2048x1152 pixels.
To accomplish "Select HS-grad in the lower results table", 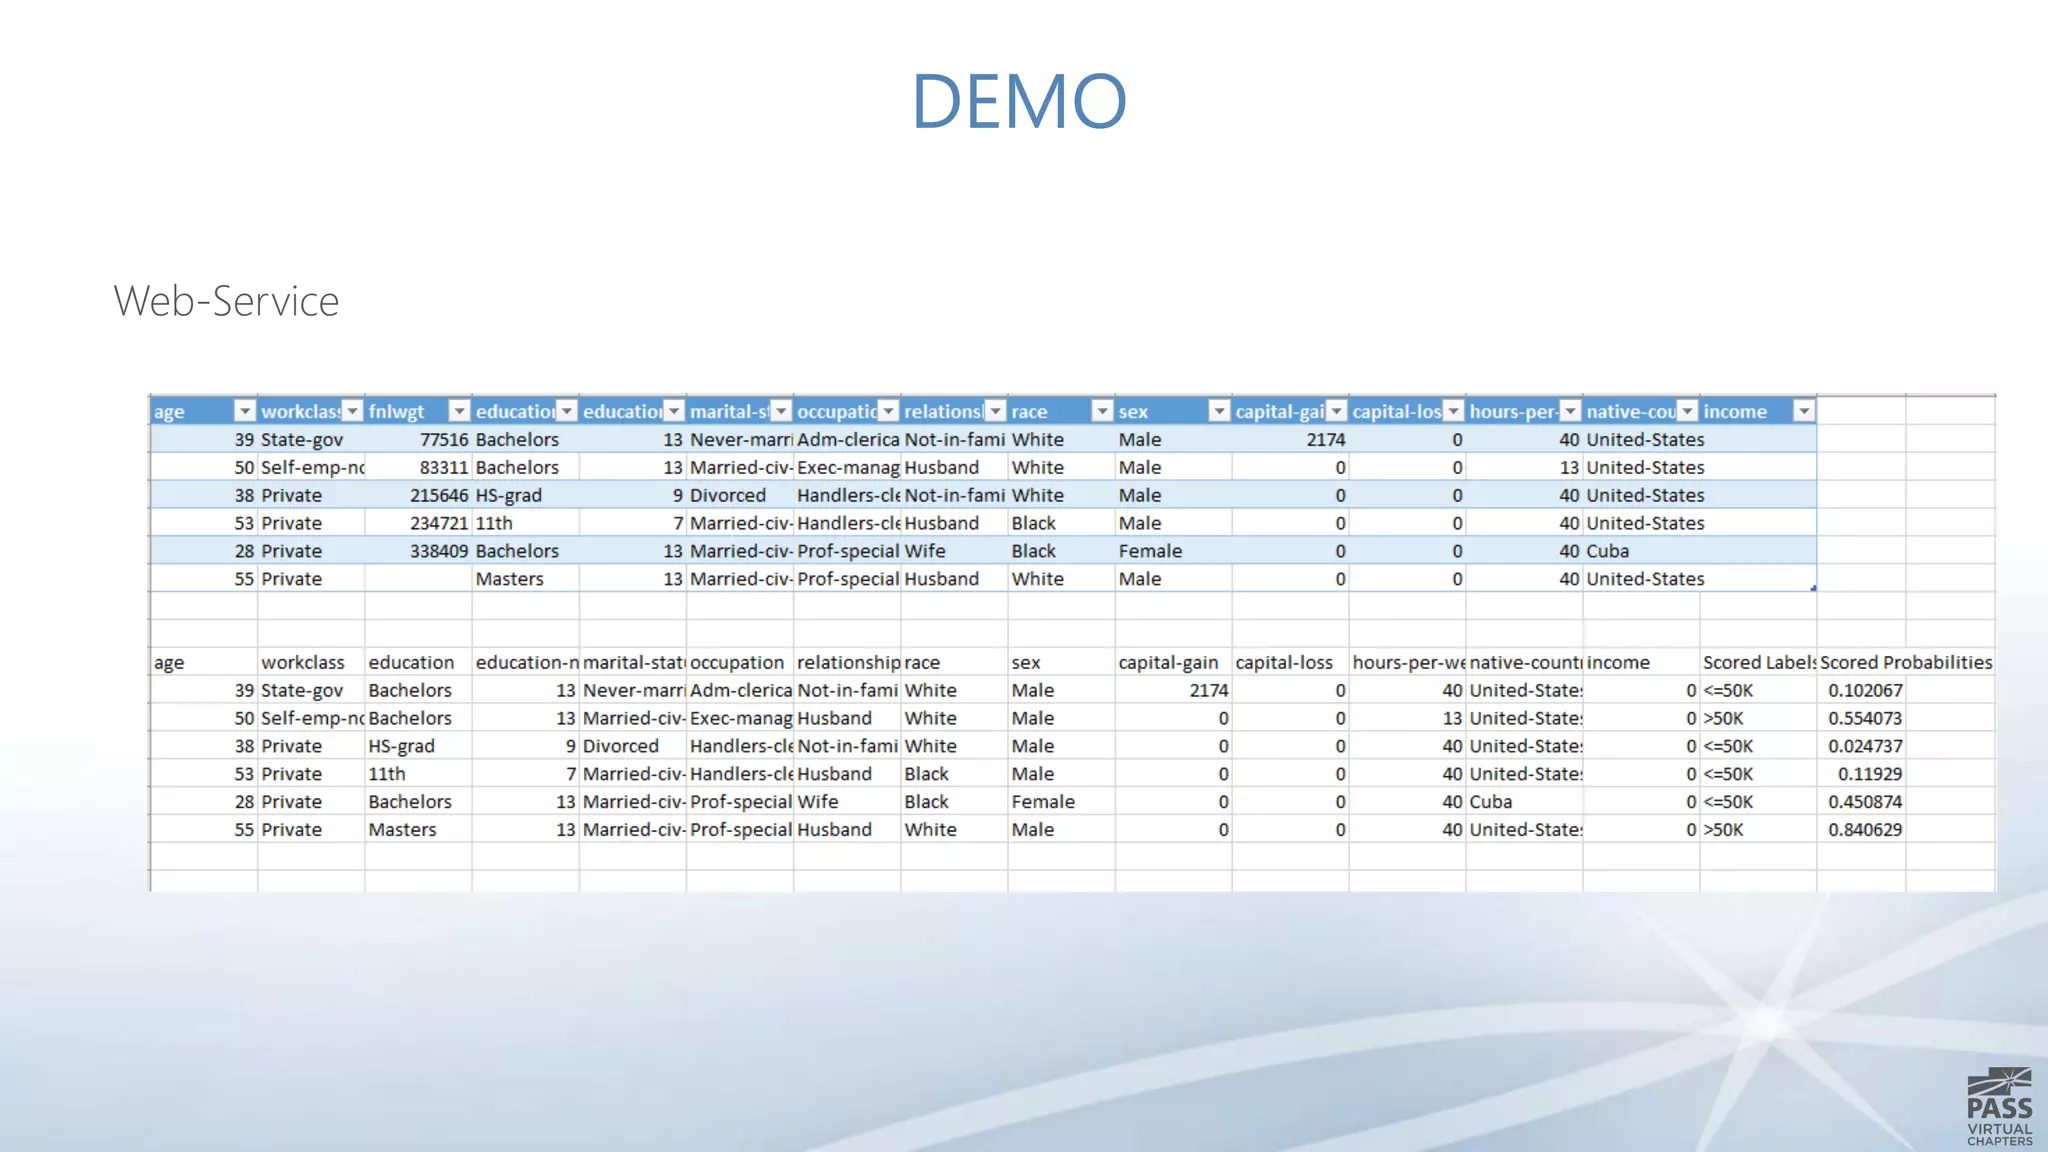I will coord(418,746).
